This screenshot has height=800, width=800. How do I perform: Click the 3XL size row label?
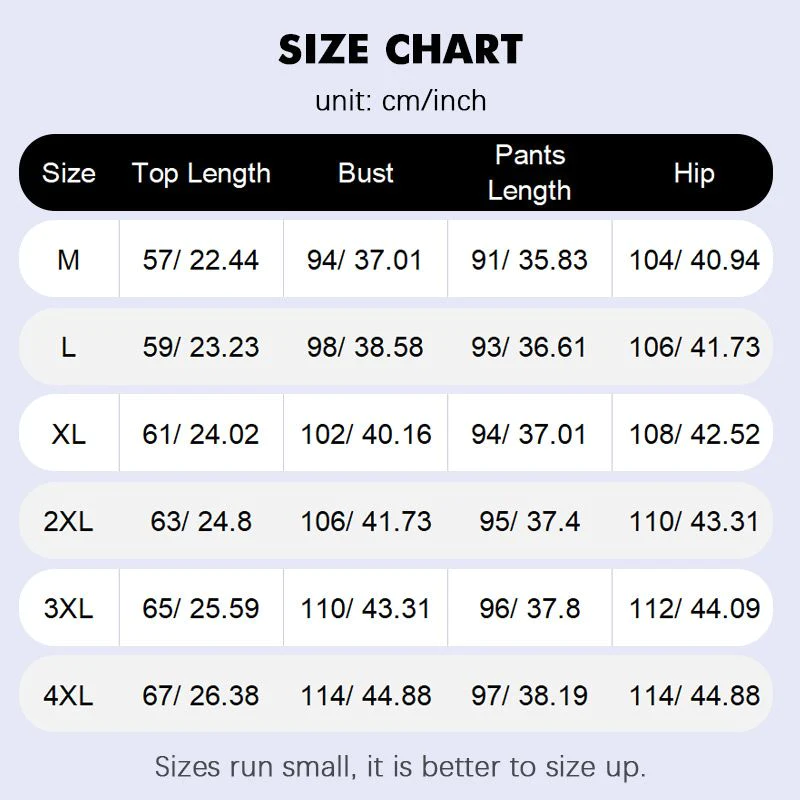click(x=68, y=608)
